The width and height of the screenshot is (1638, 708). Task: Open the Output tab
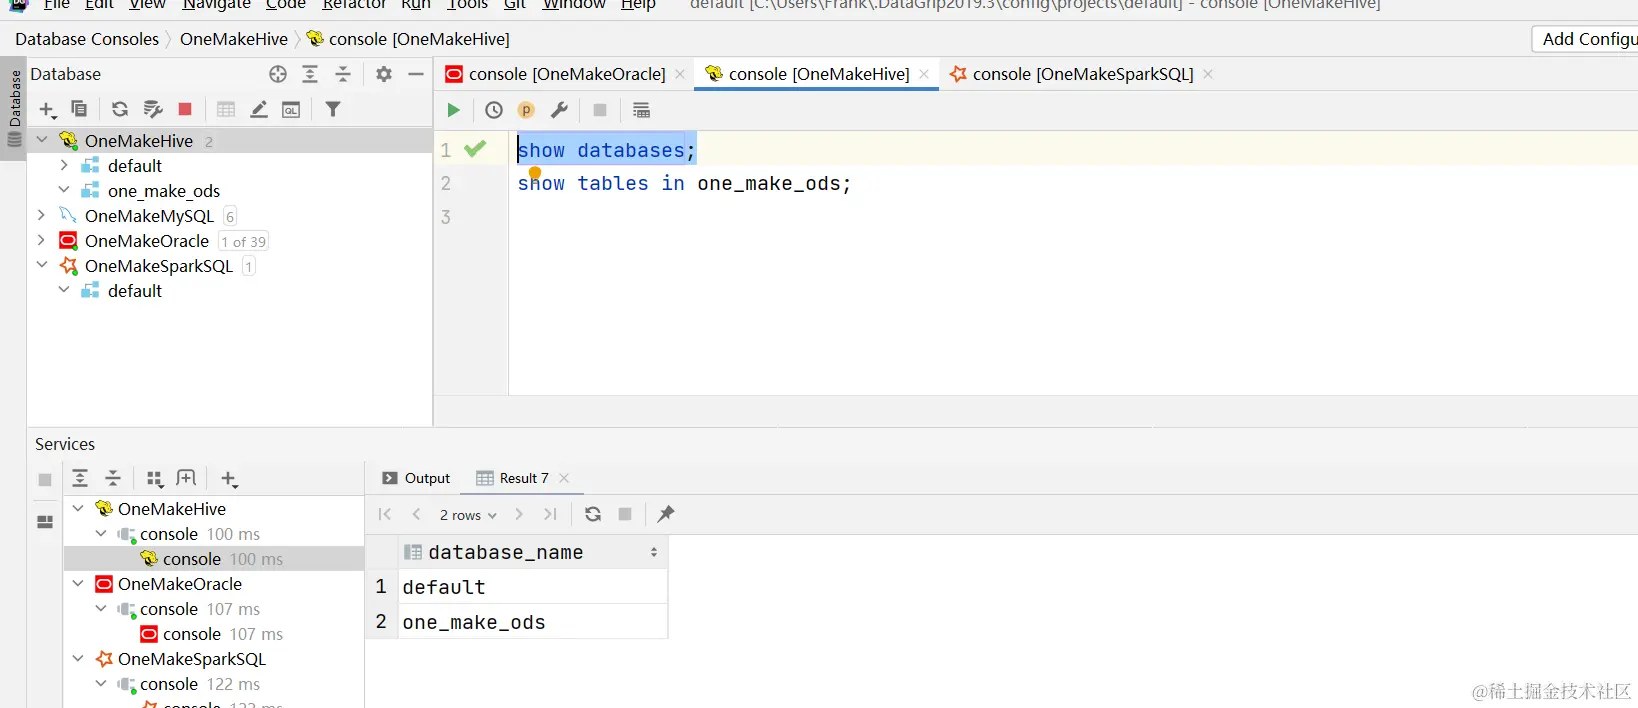(x=417, y=478)
